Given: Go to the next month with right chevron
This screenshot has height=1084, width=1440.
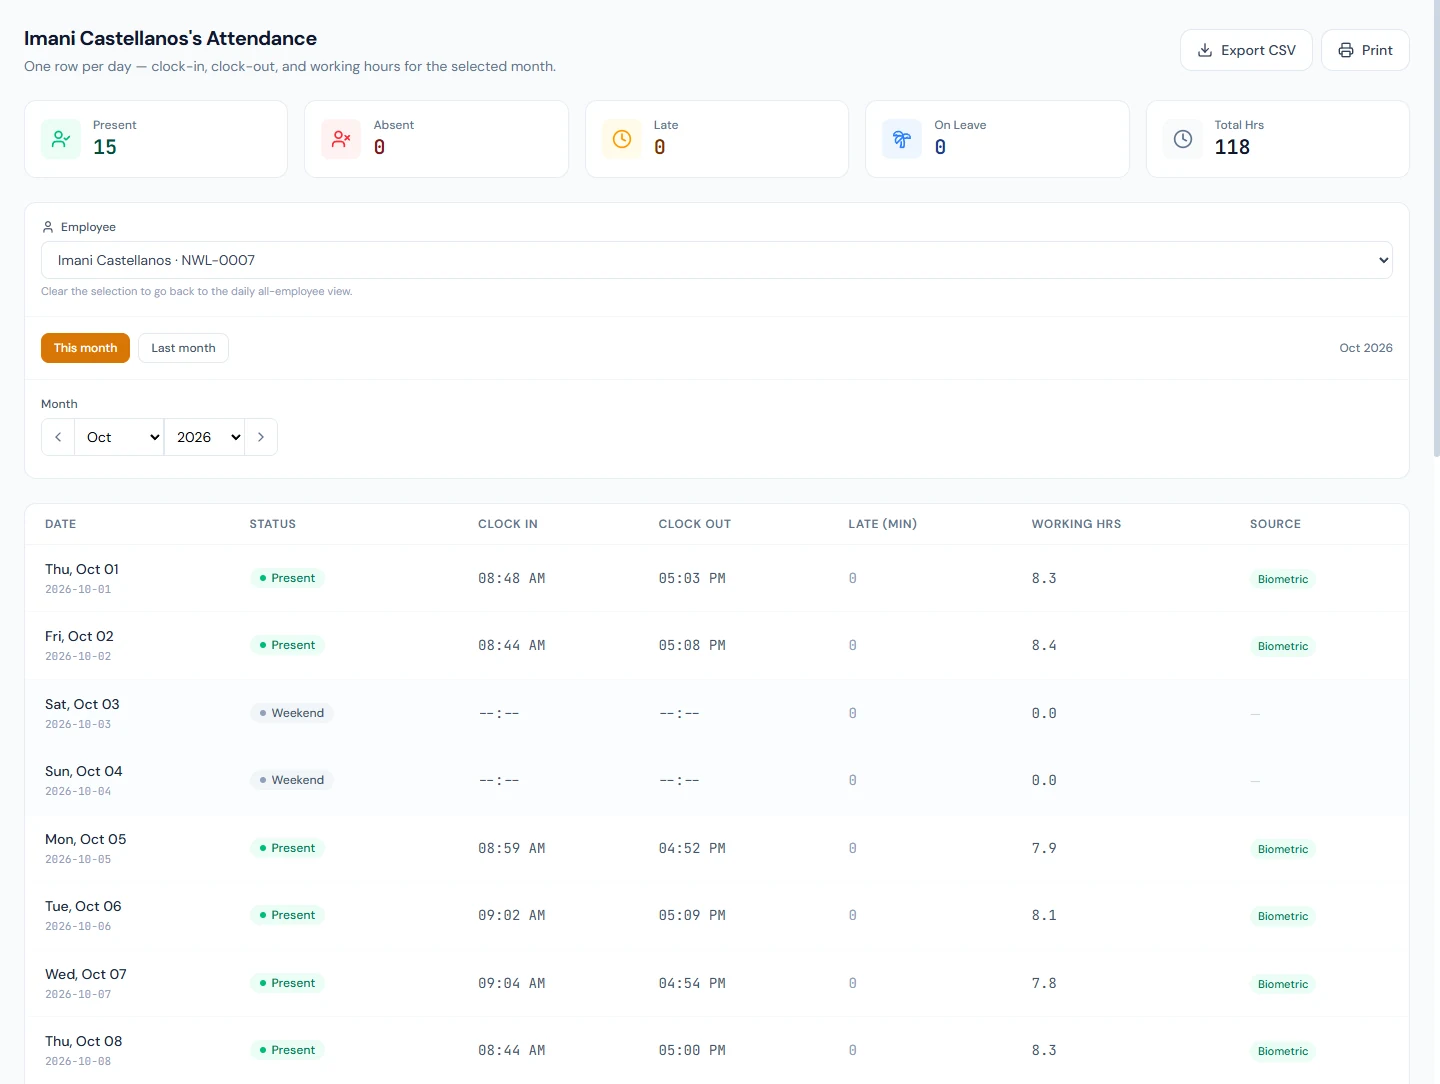Looking at the screenshot, I should [x=261, y=437].
